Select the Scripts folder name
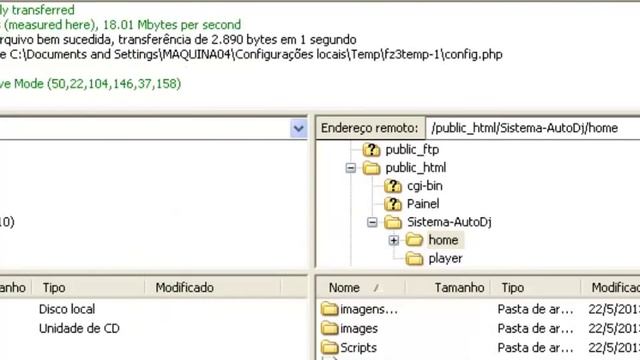 [358, 348]
